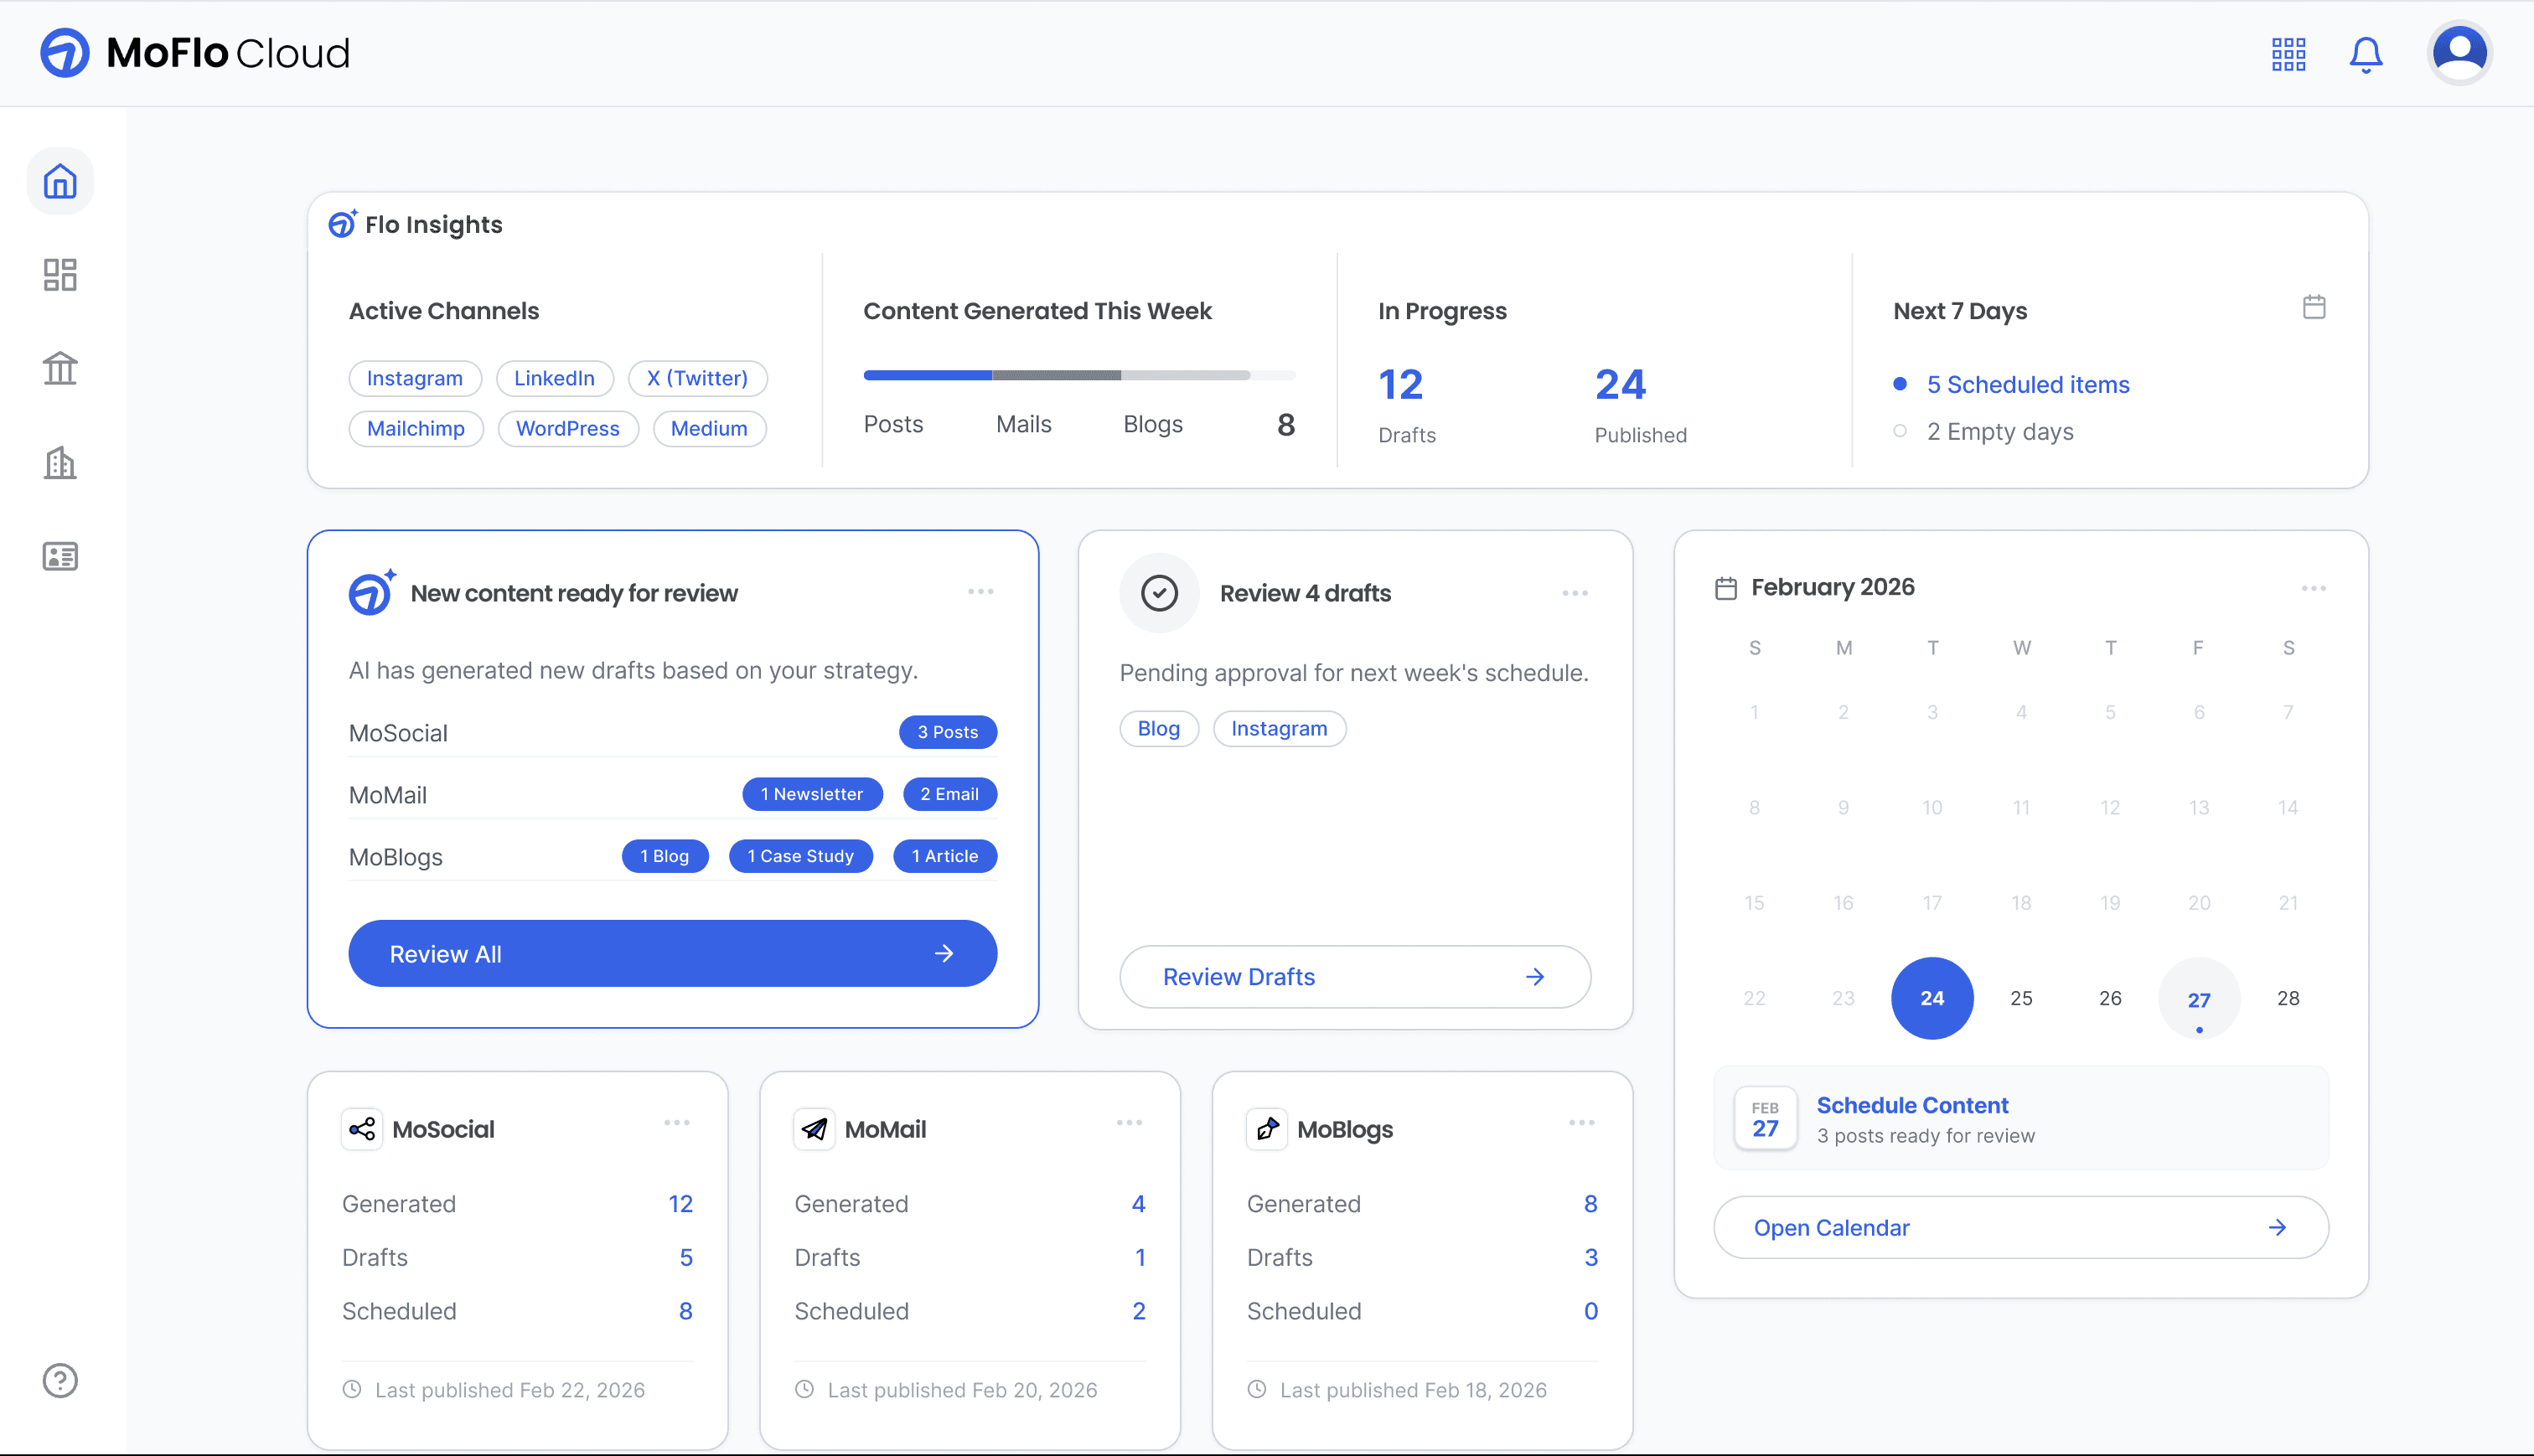Open more options on Review 4 drafts card
2534x1456 pixels.
1575,593
